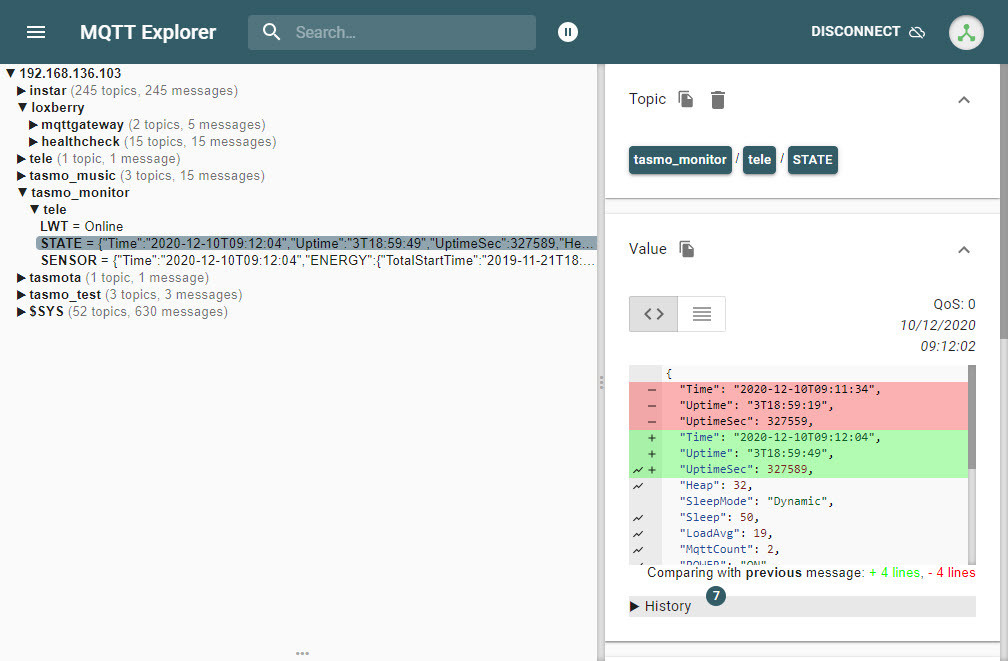
Task: Click chart icon beside MqttCount line
Action: point(638,550)
